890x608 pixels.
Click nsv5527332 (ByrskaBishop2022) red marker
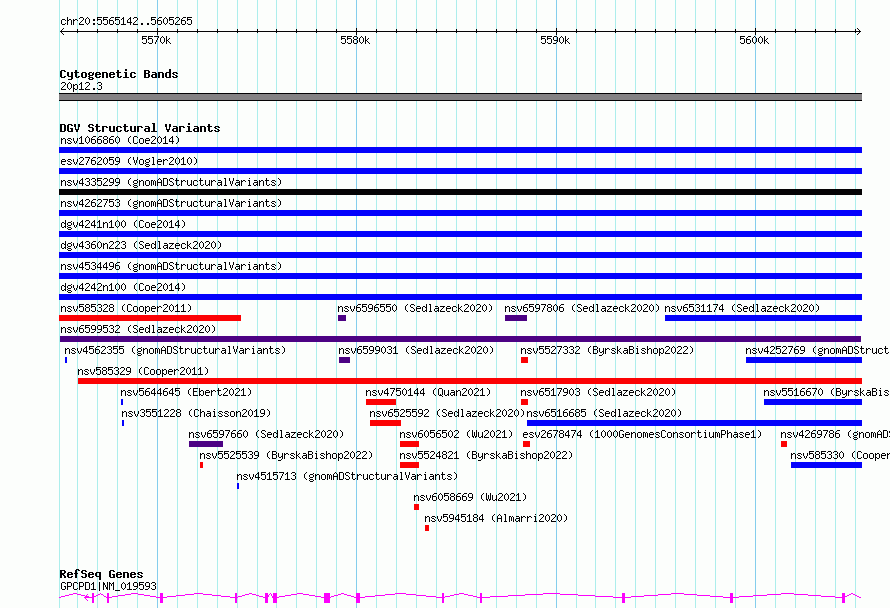click(x=524, y=360)
